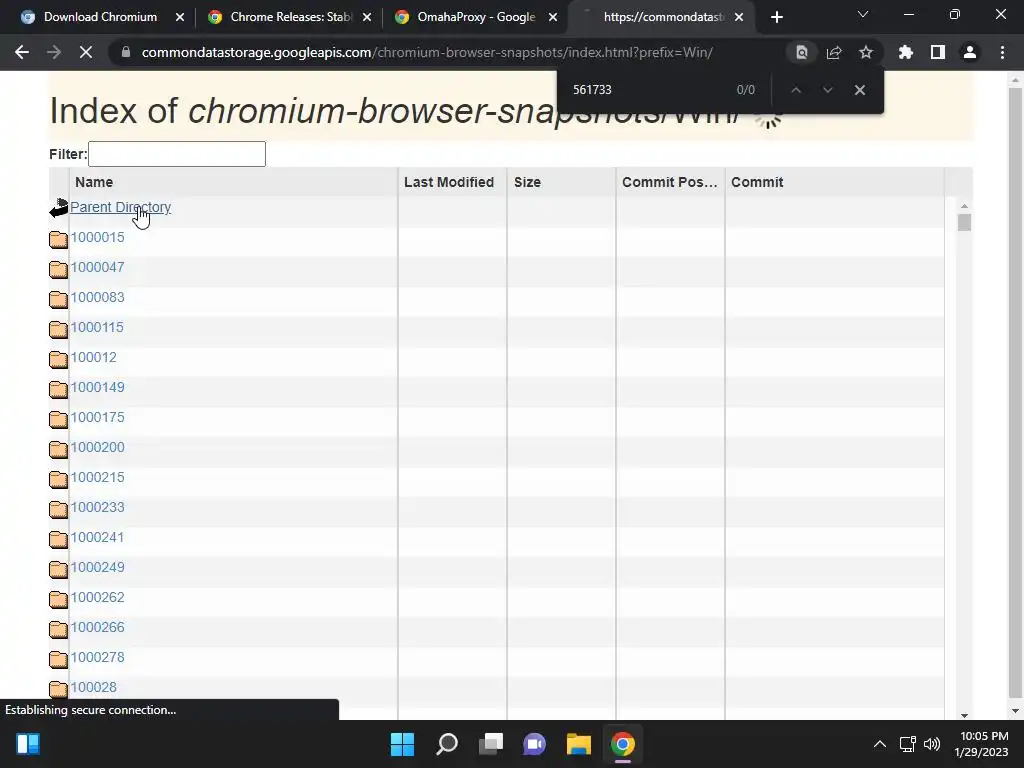
Task: Open the Chrome profile icon
Action: (970, 52)
